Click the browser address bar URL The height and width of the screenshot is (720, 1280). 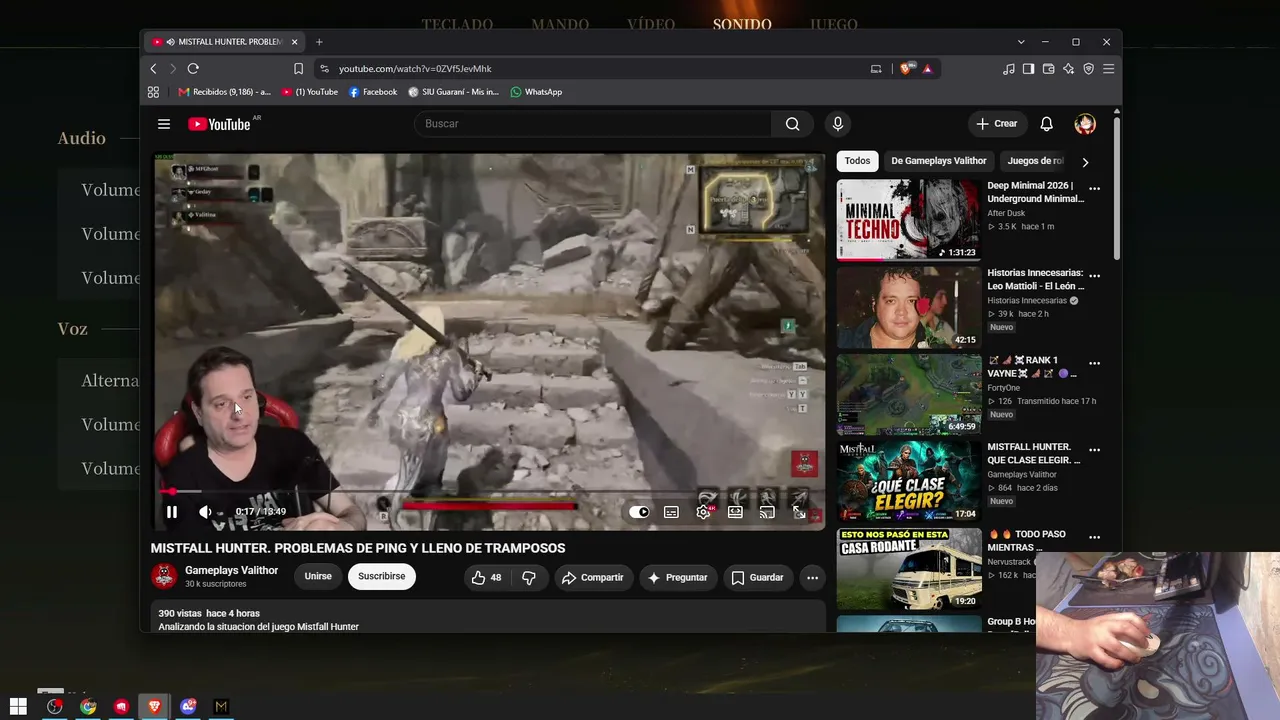point(415,69)
